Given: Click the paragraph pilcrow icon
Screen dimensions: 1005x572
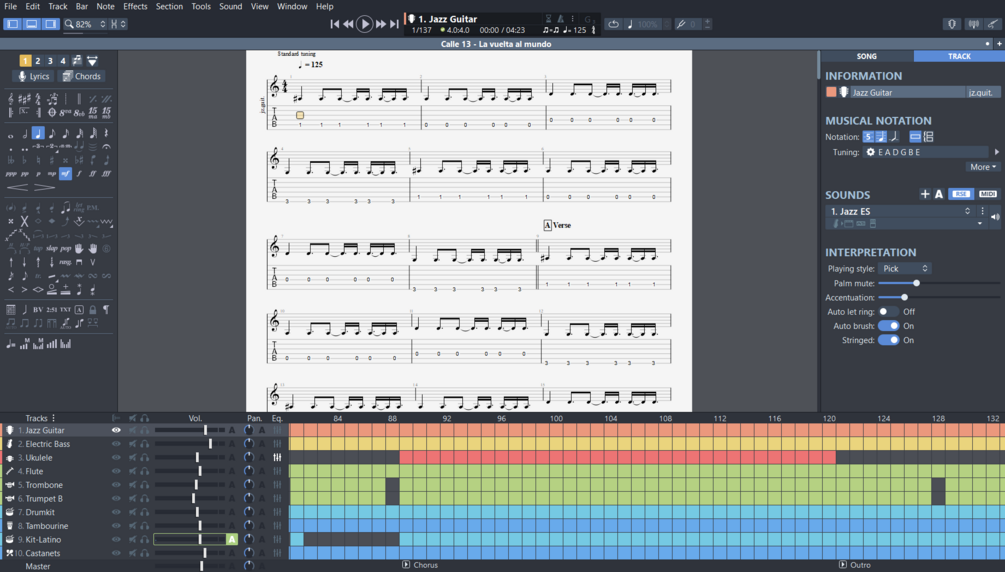Looking at the screenshot, I should pyautogui.click(x=106, y=310).
